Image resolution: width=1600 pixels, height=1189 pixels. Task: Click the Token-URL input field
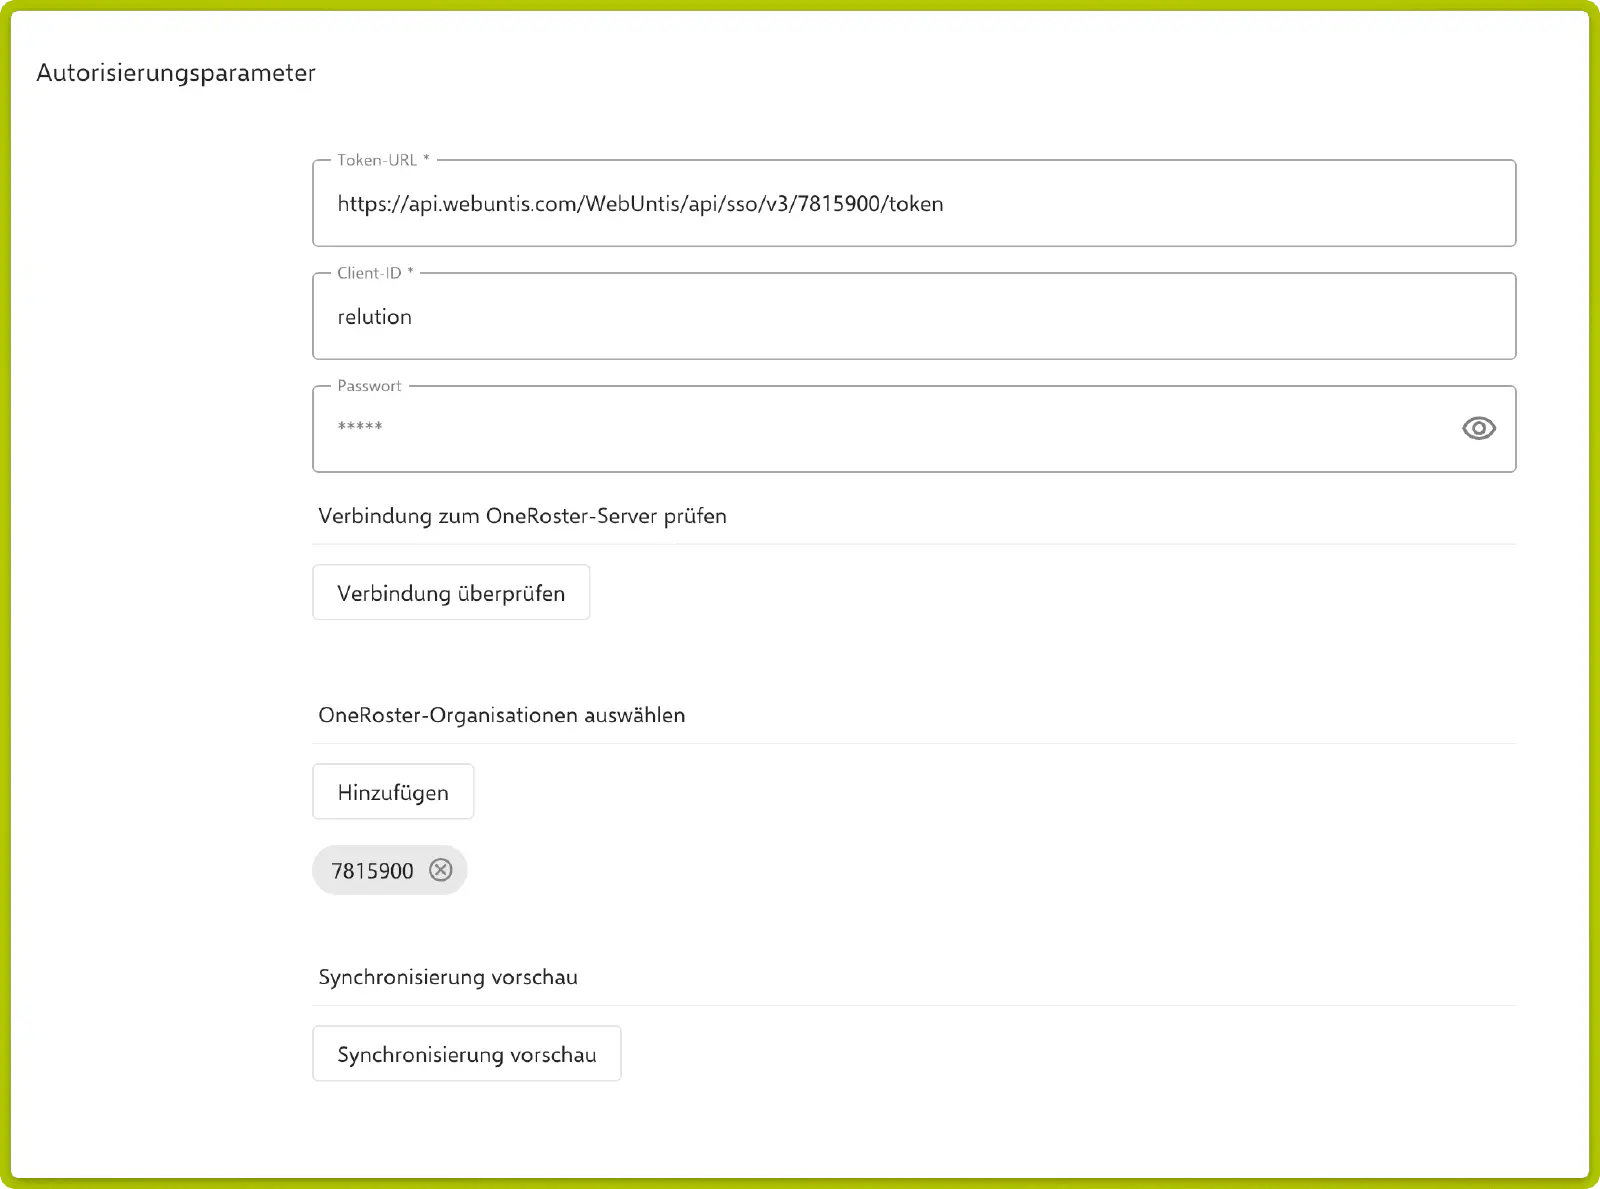(914, 203)
